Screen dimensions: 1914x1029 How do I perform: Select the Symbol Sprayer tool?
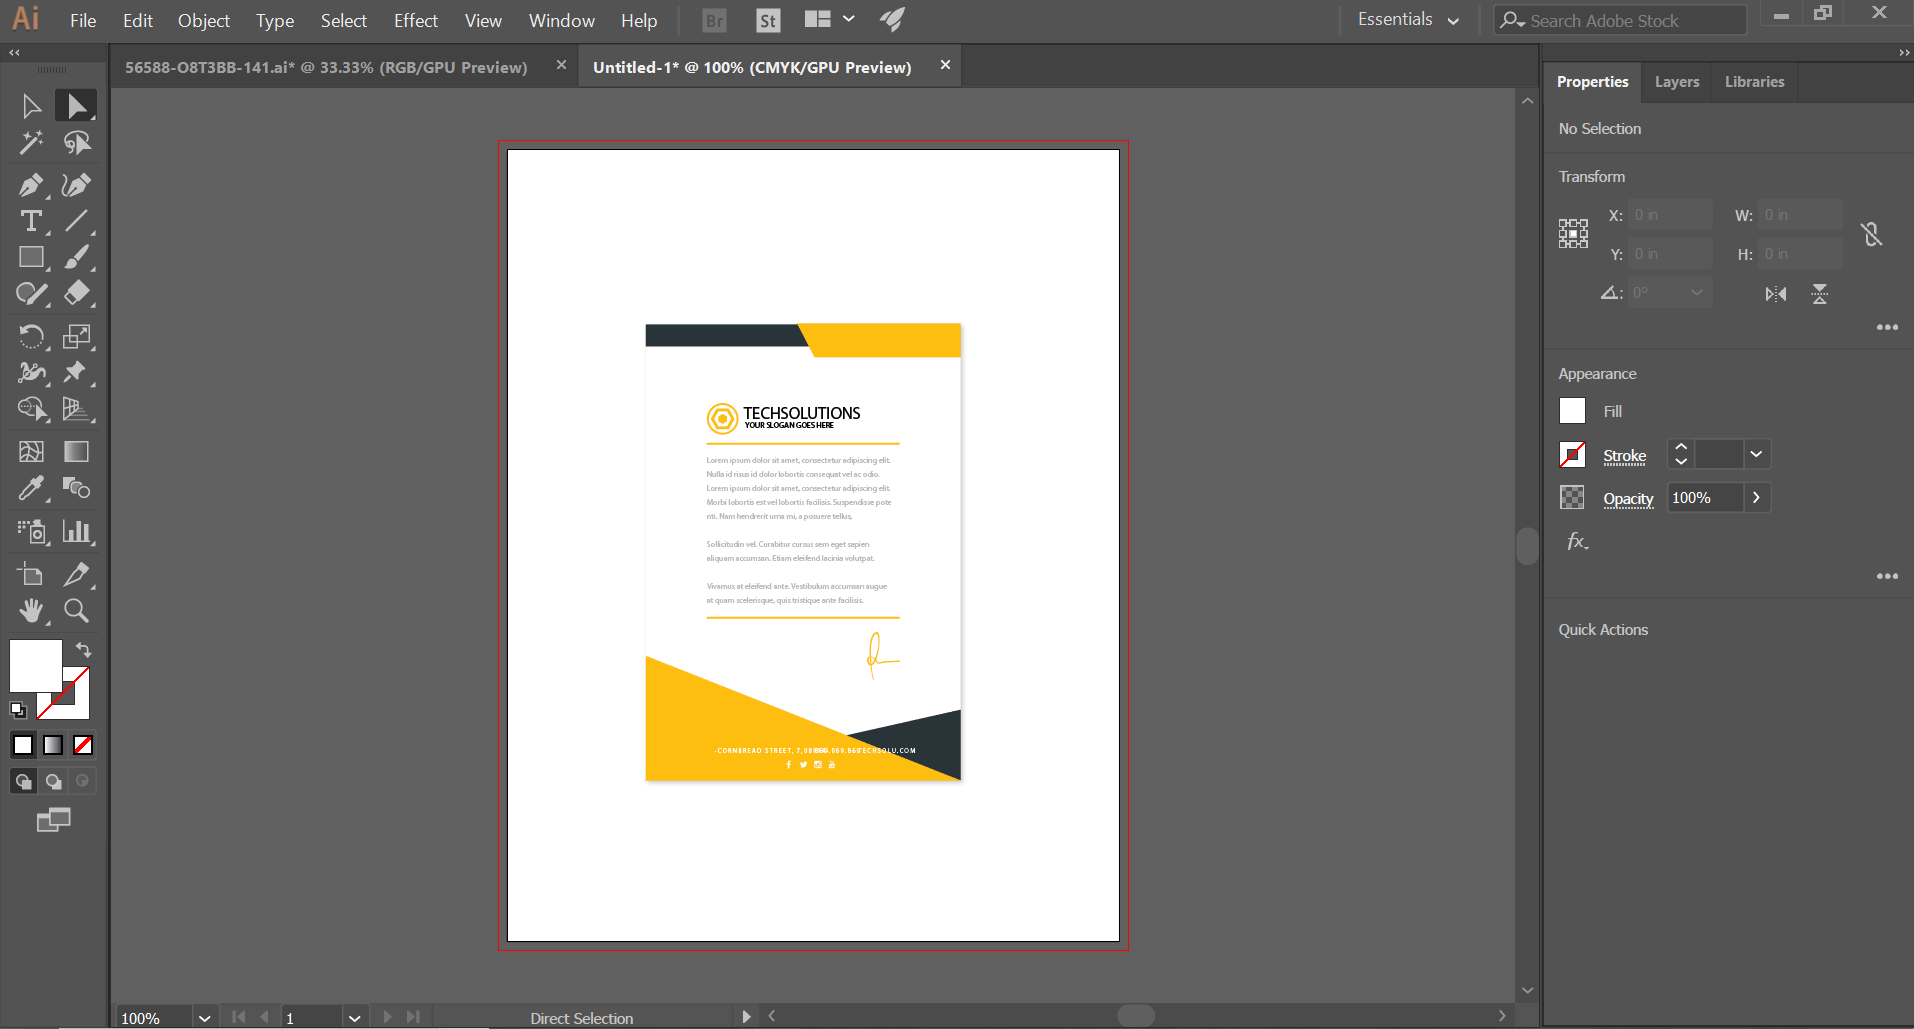point(31,531)
